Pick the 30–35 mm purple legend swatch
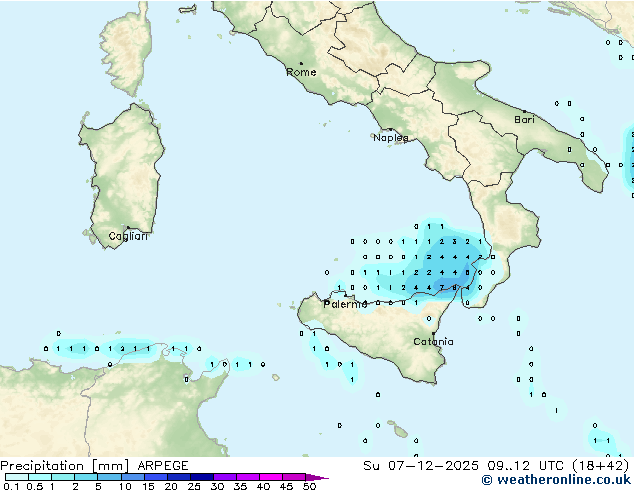The width and height of the screenshot is (634, 490). click(224, 477)
